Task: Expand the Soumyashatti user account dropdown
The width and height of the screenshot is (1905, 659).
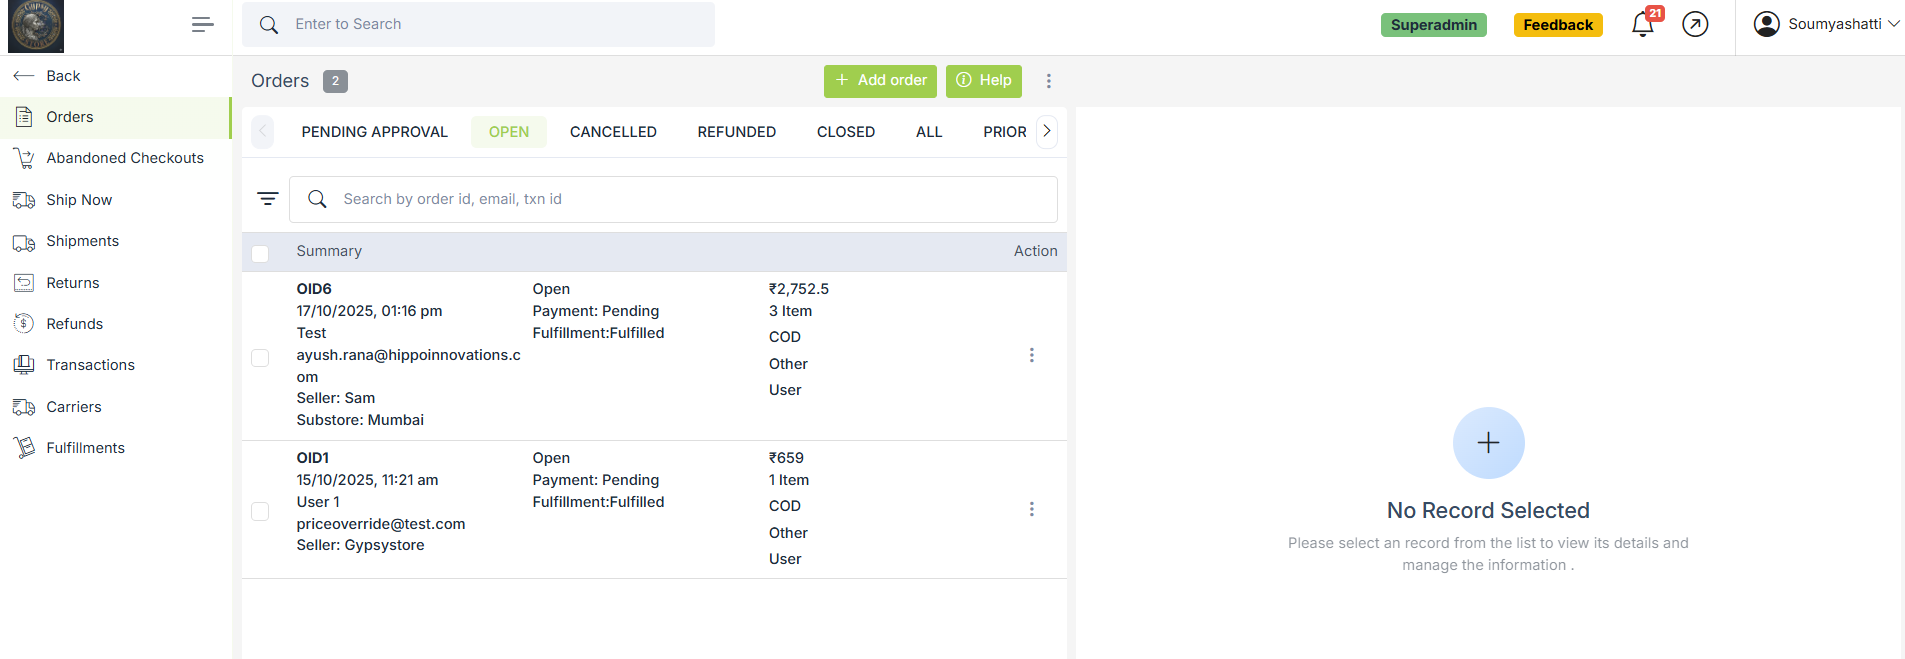Action: tap(1826, 24)
